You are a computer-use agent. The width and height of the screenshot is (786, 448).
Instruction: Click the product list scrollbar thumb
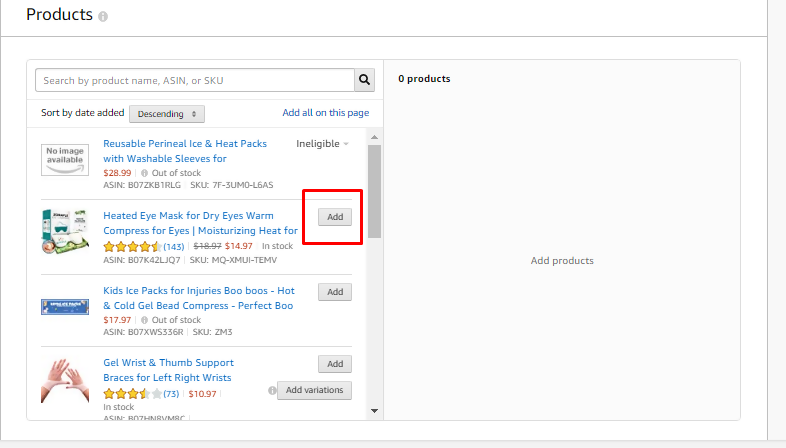point(374,191)
